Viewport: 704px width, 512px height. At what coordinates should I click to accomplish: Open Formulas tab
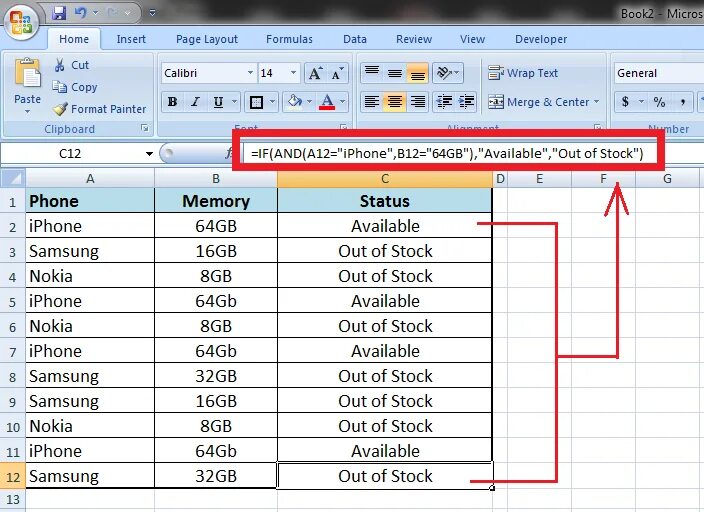(x=289, y=39)
